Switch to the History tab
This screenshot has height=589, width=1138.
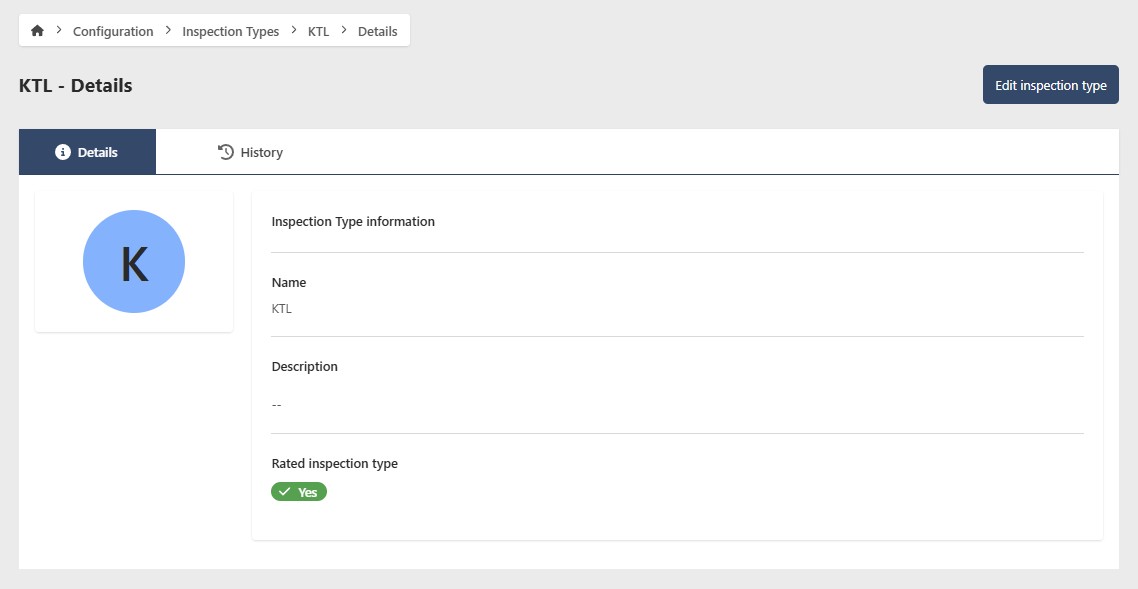pos(250,151)
